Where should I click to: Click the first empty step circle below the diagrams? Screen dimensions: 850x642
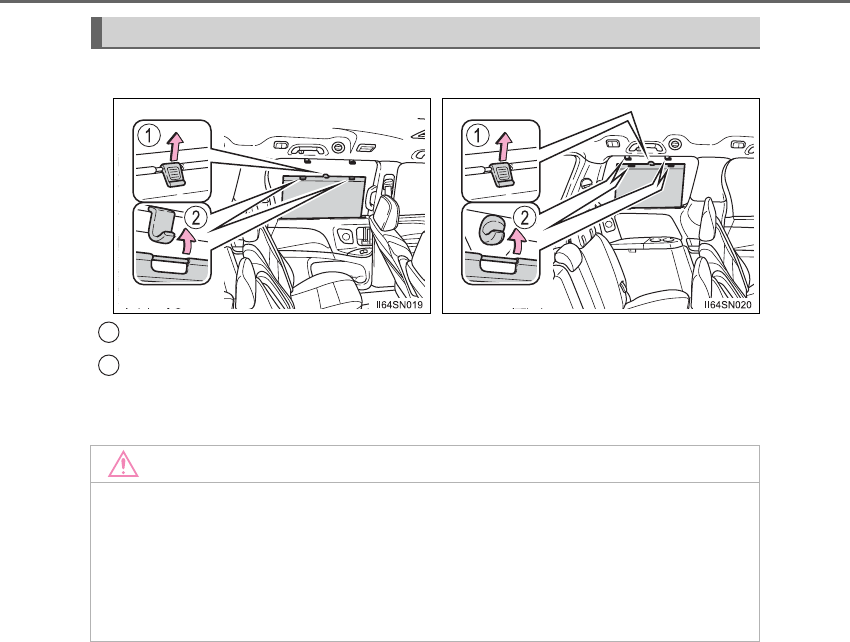[x=108, y=332]
